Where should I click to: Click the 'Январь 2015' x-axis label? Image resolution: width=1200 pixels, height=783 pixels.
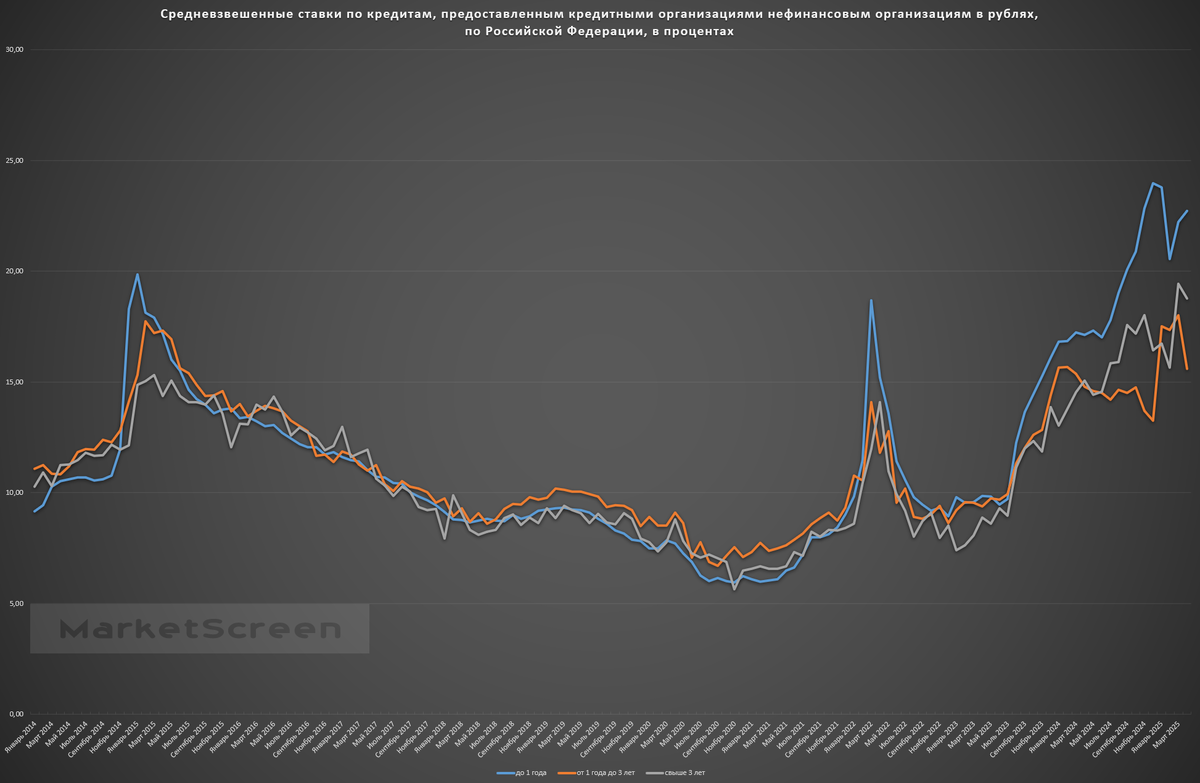[124, 735]
